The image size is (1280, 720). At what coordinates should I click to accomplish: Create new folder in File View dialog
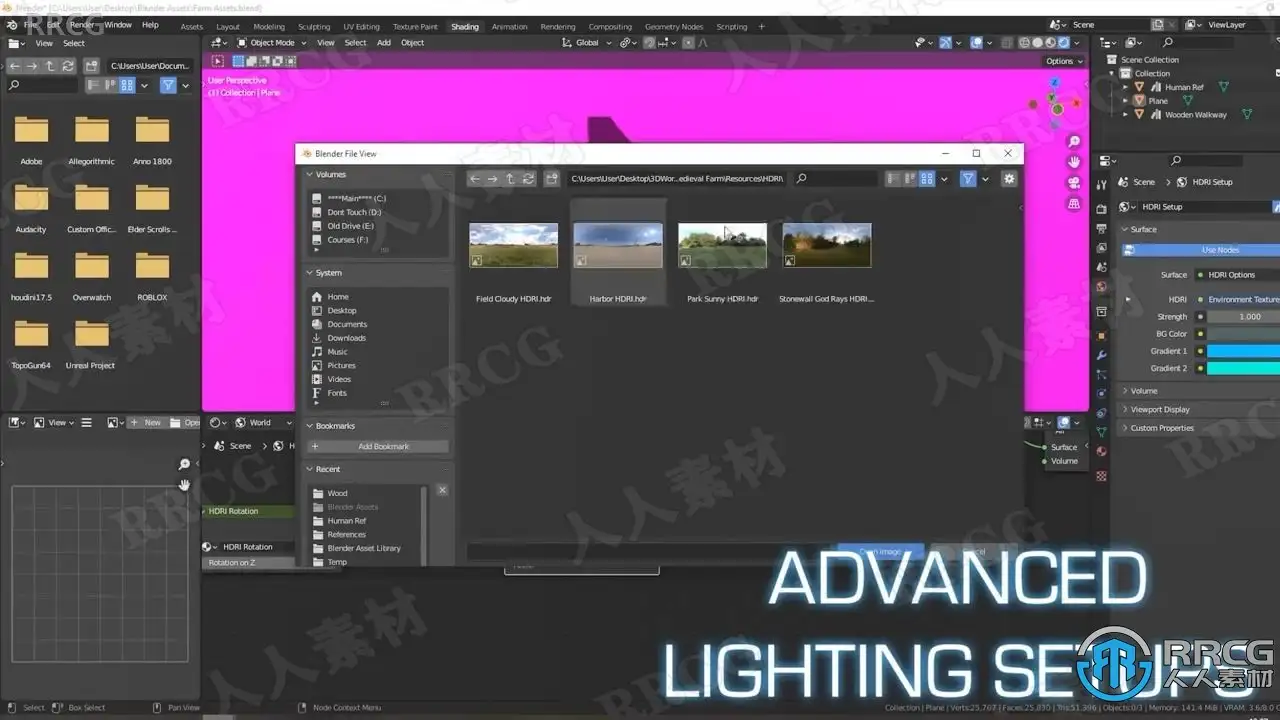(x=551, y=179)
